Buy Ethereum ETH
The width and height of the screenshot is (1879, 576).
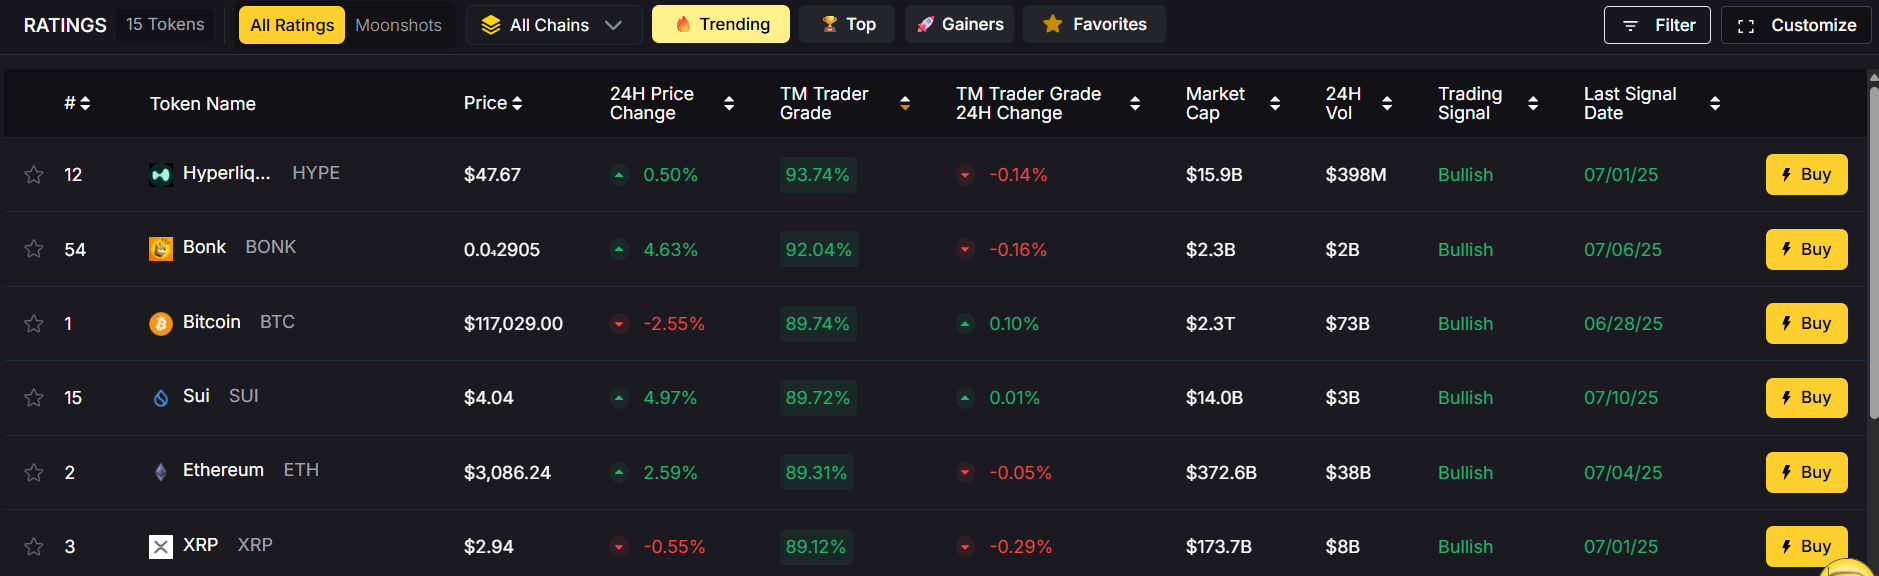(x=1806, y=472)
